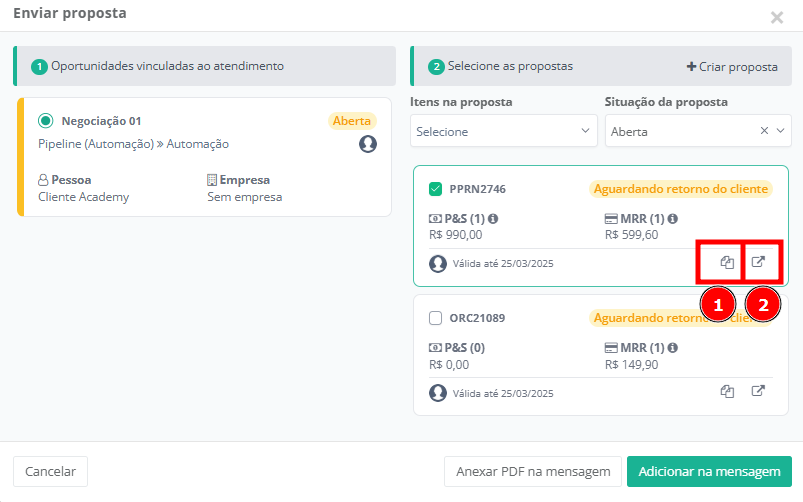Viewport: 803px width, 502px height.
Task: Click the info icon beside MRR (1) in ORC21089
Action: coord(672,347)
